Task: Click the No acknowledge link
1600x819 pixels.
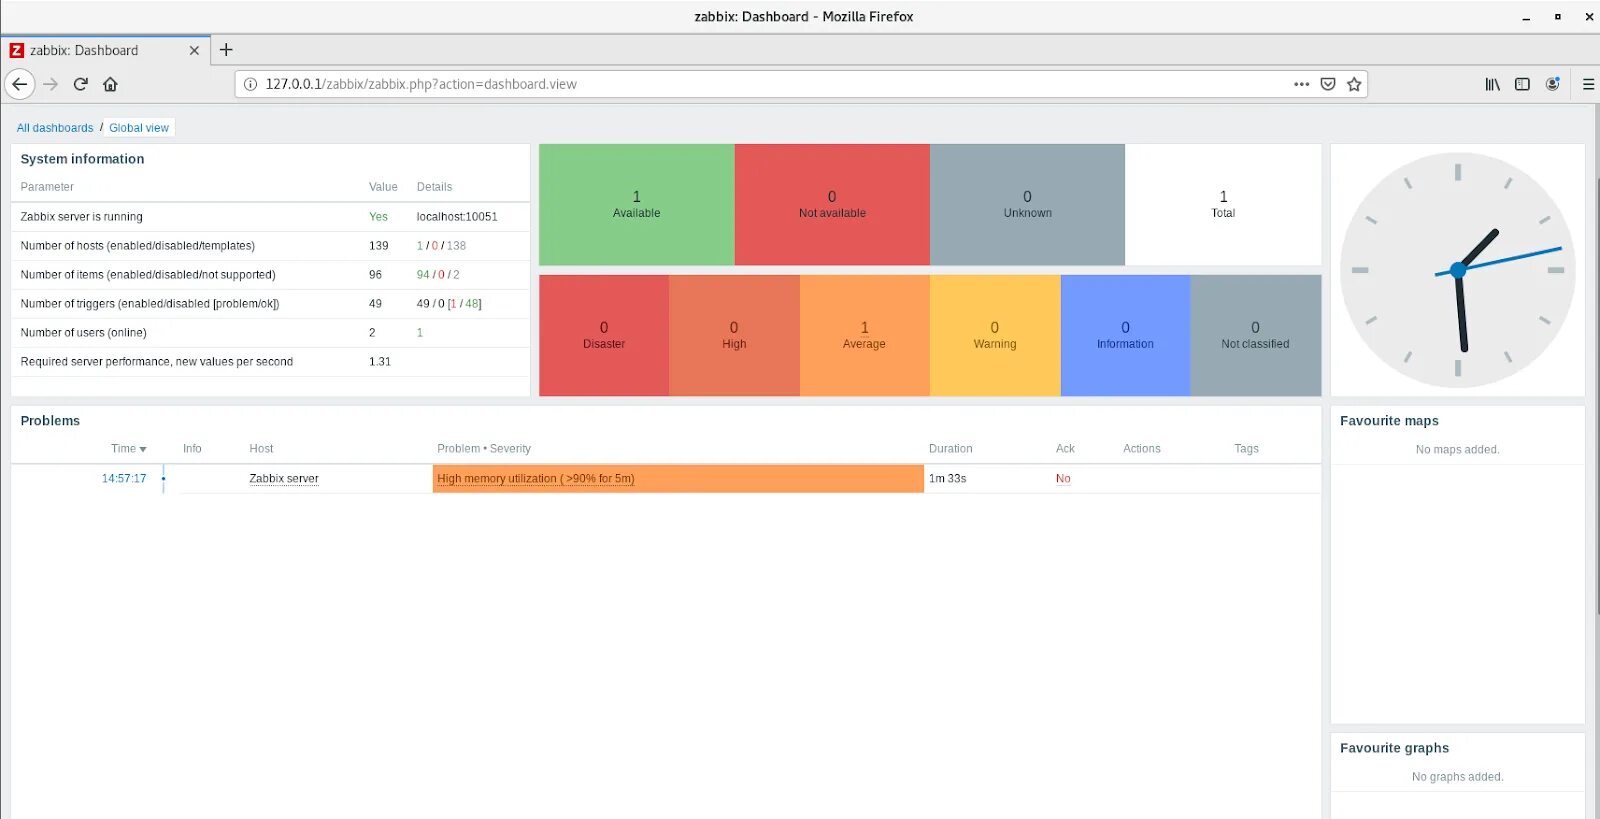Action: coord(1063,479)
